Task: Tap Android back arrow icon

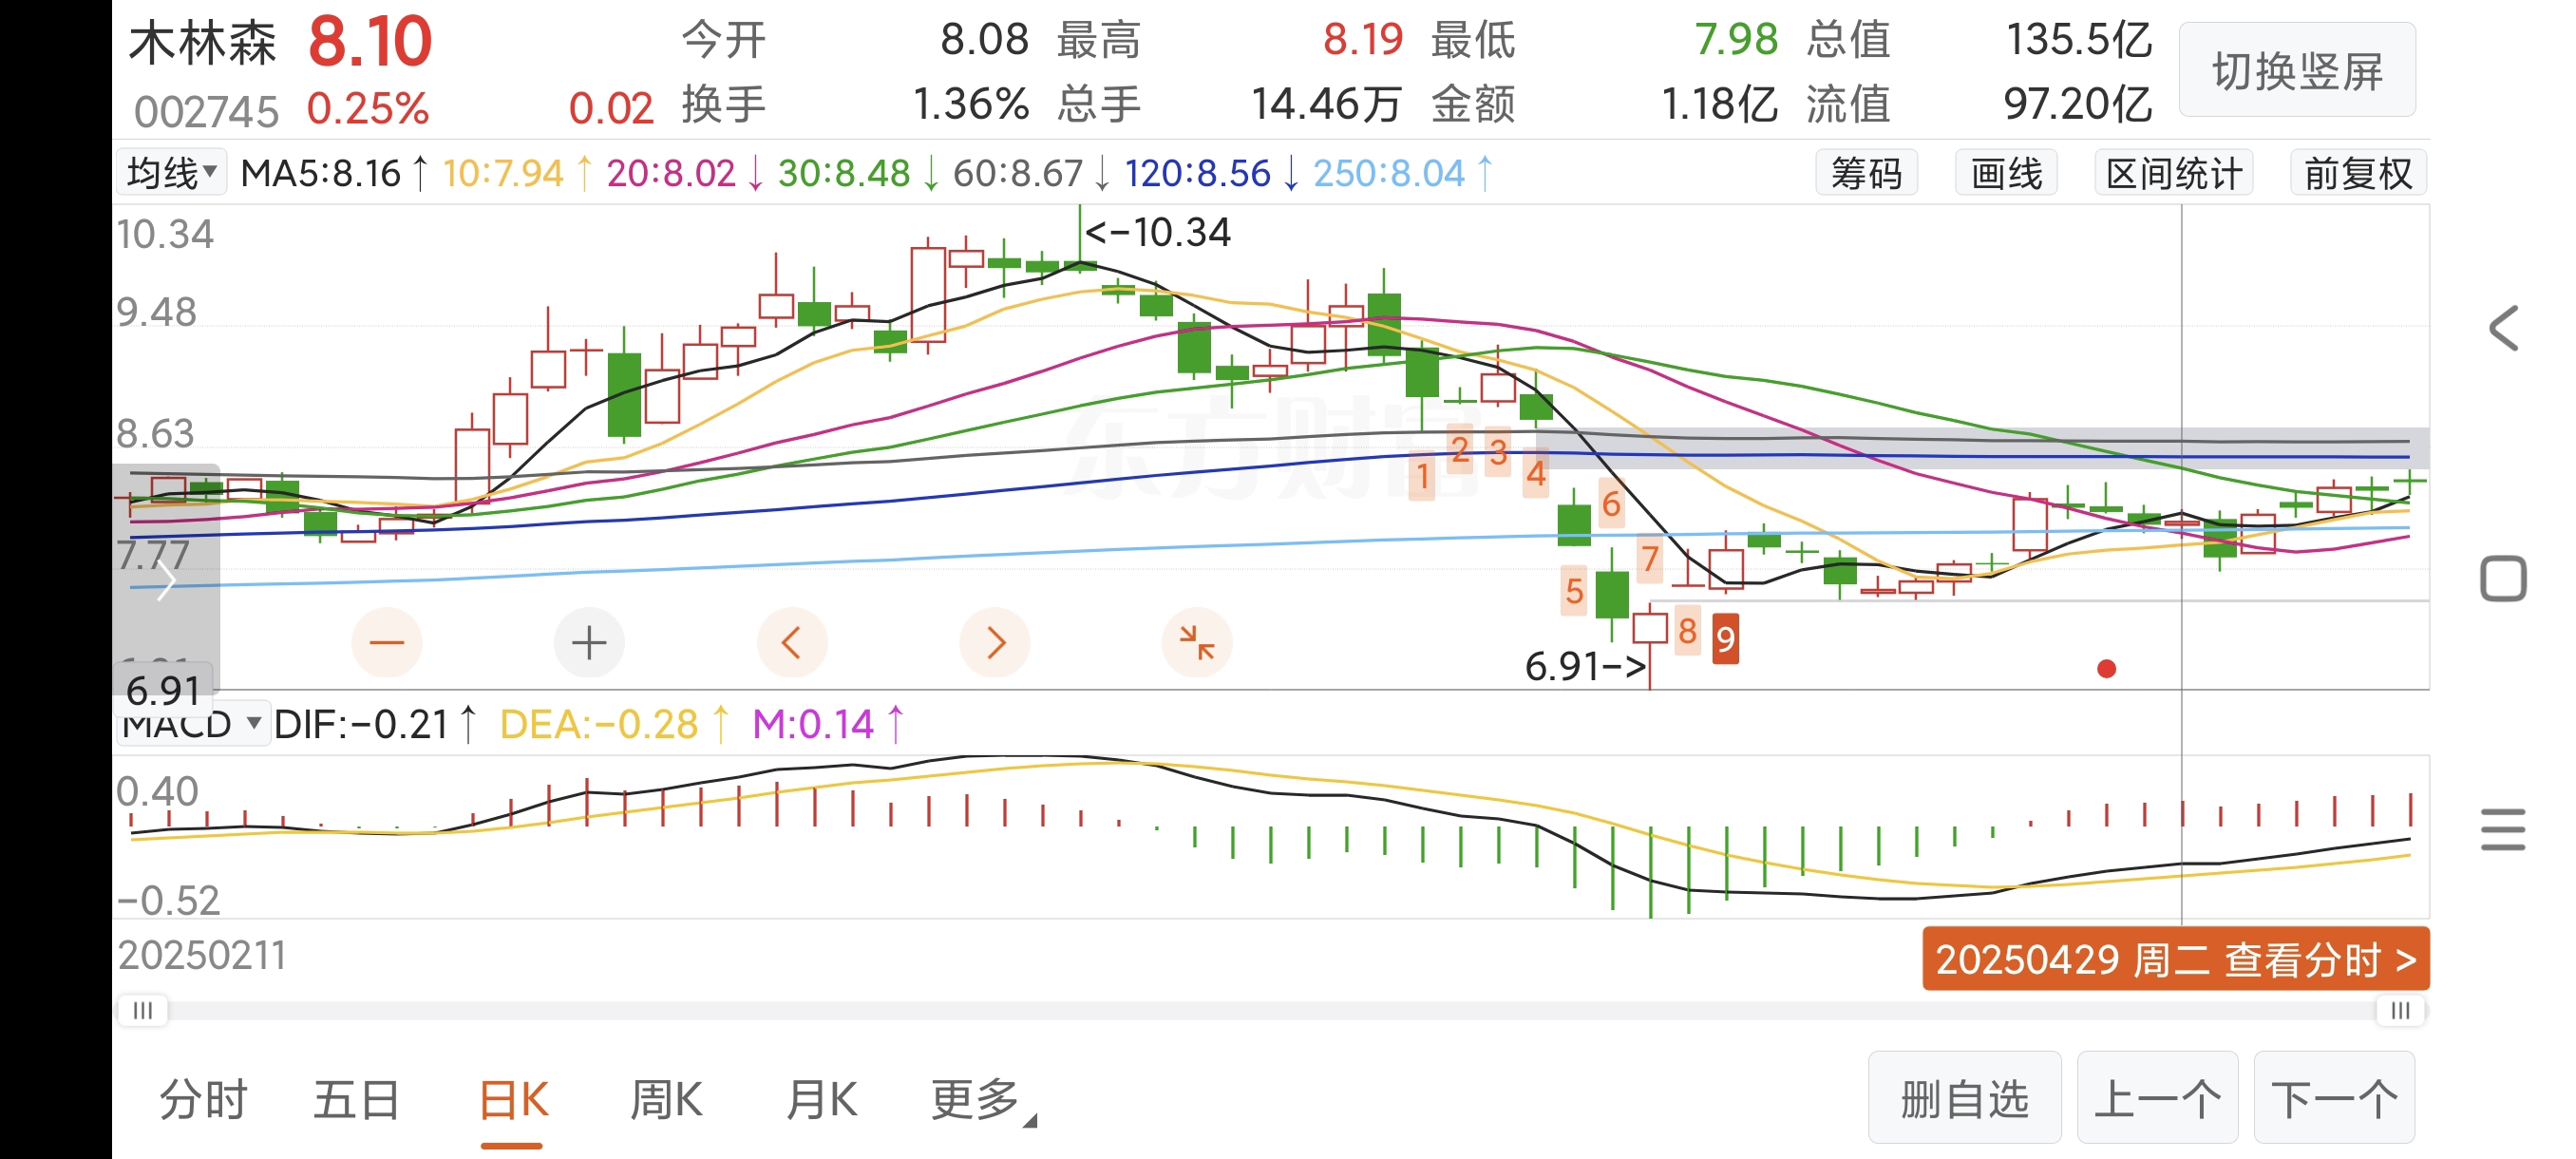Action: (x=2502, y=329)
